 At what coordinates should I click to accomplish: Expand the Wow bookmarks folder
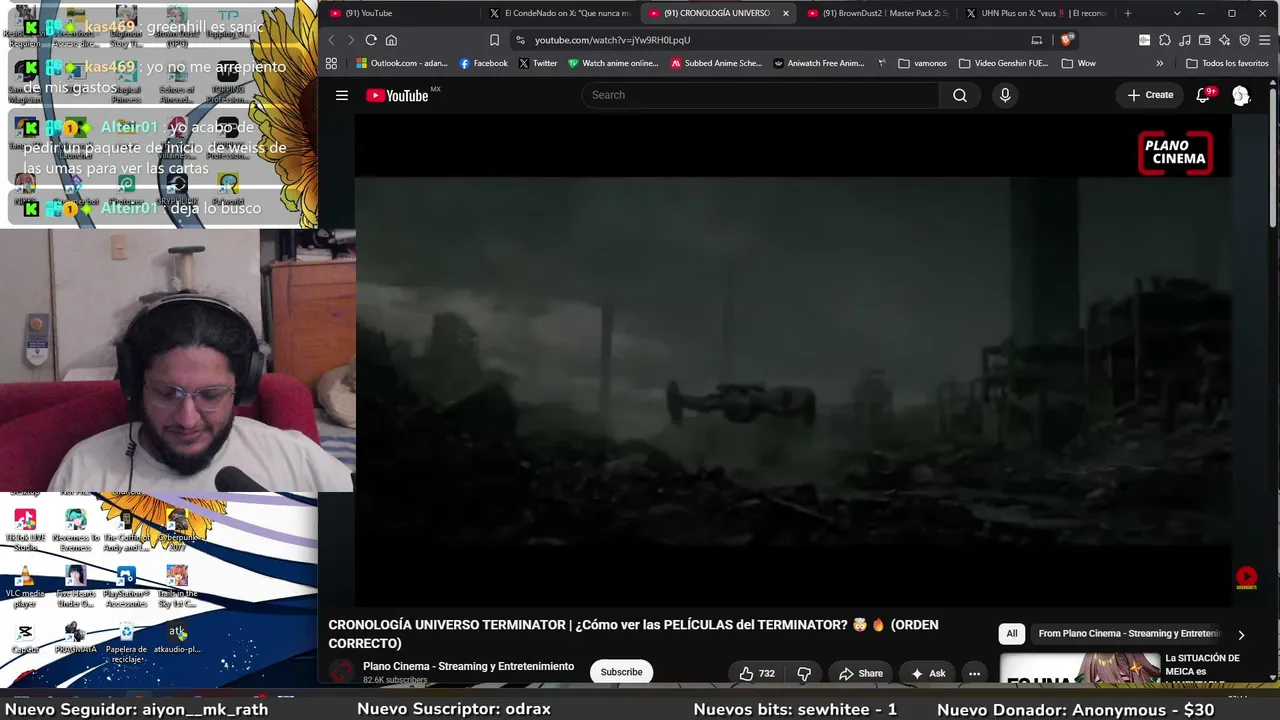1079,63
